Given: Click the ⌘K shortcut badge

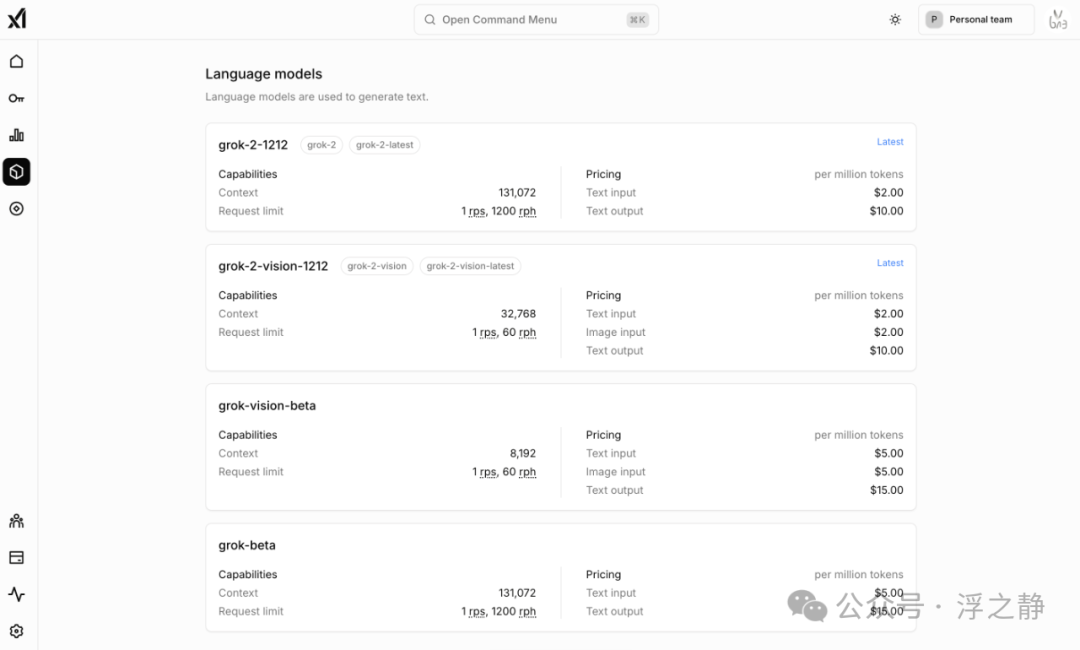Looking at the screenshot, I should (x=638, y=19).
